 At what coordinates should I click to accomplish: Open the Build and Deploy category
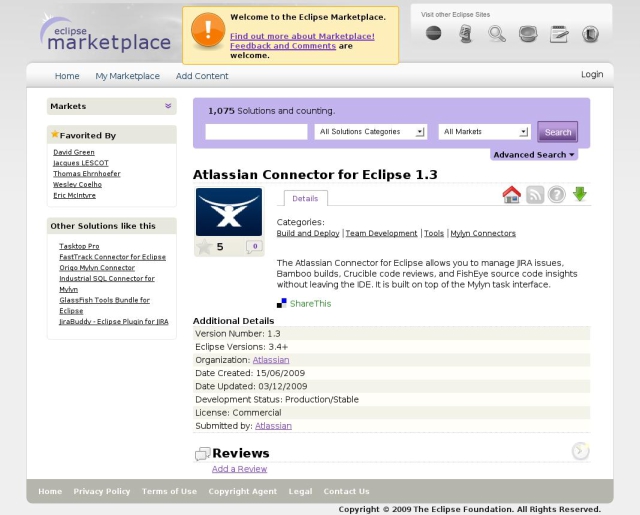click(x=308, y=233)
